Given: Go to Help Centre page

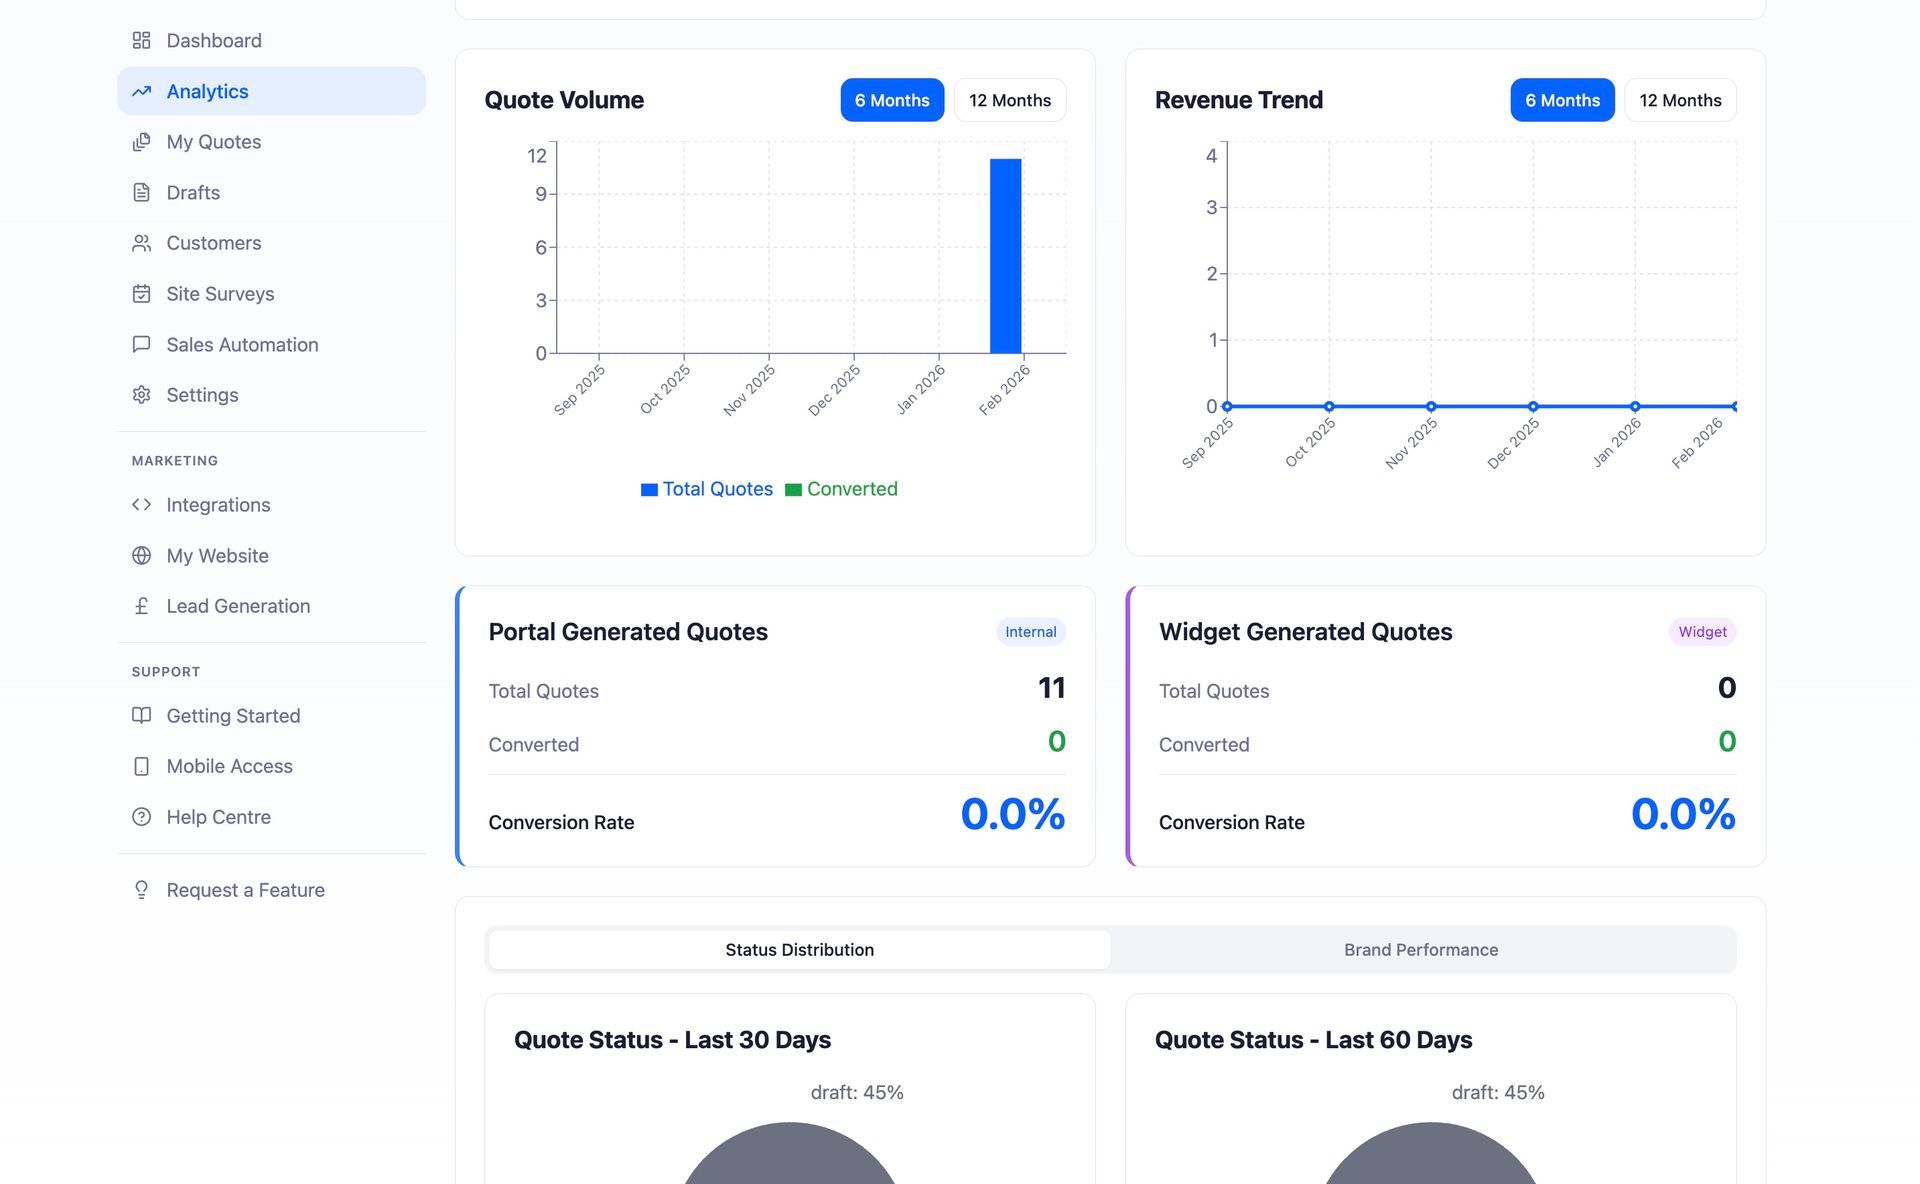Looking at the screenshot, I should click(218, 817).
